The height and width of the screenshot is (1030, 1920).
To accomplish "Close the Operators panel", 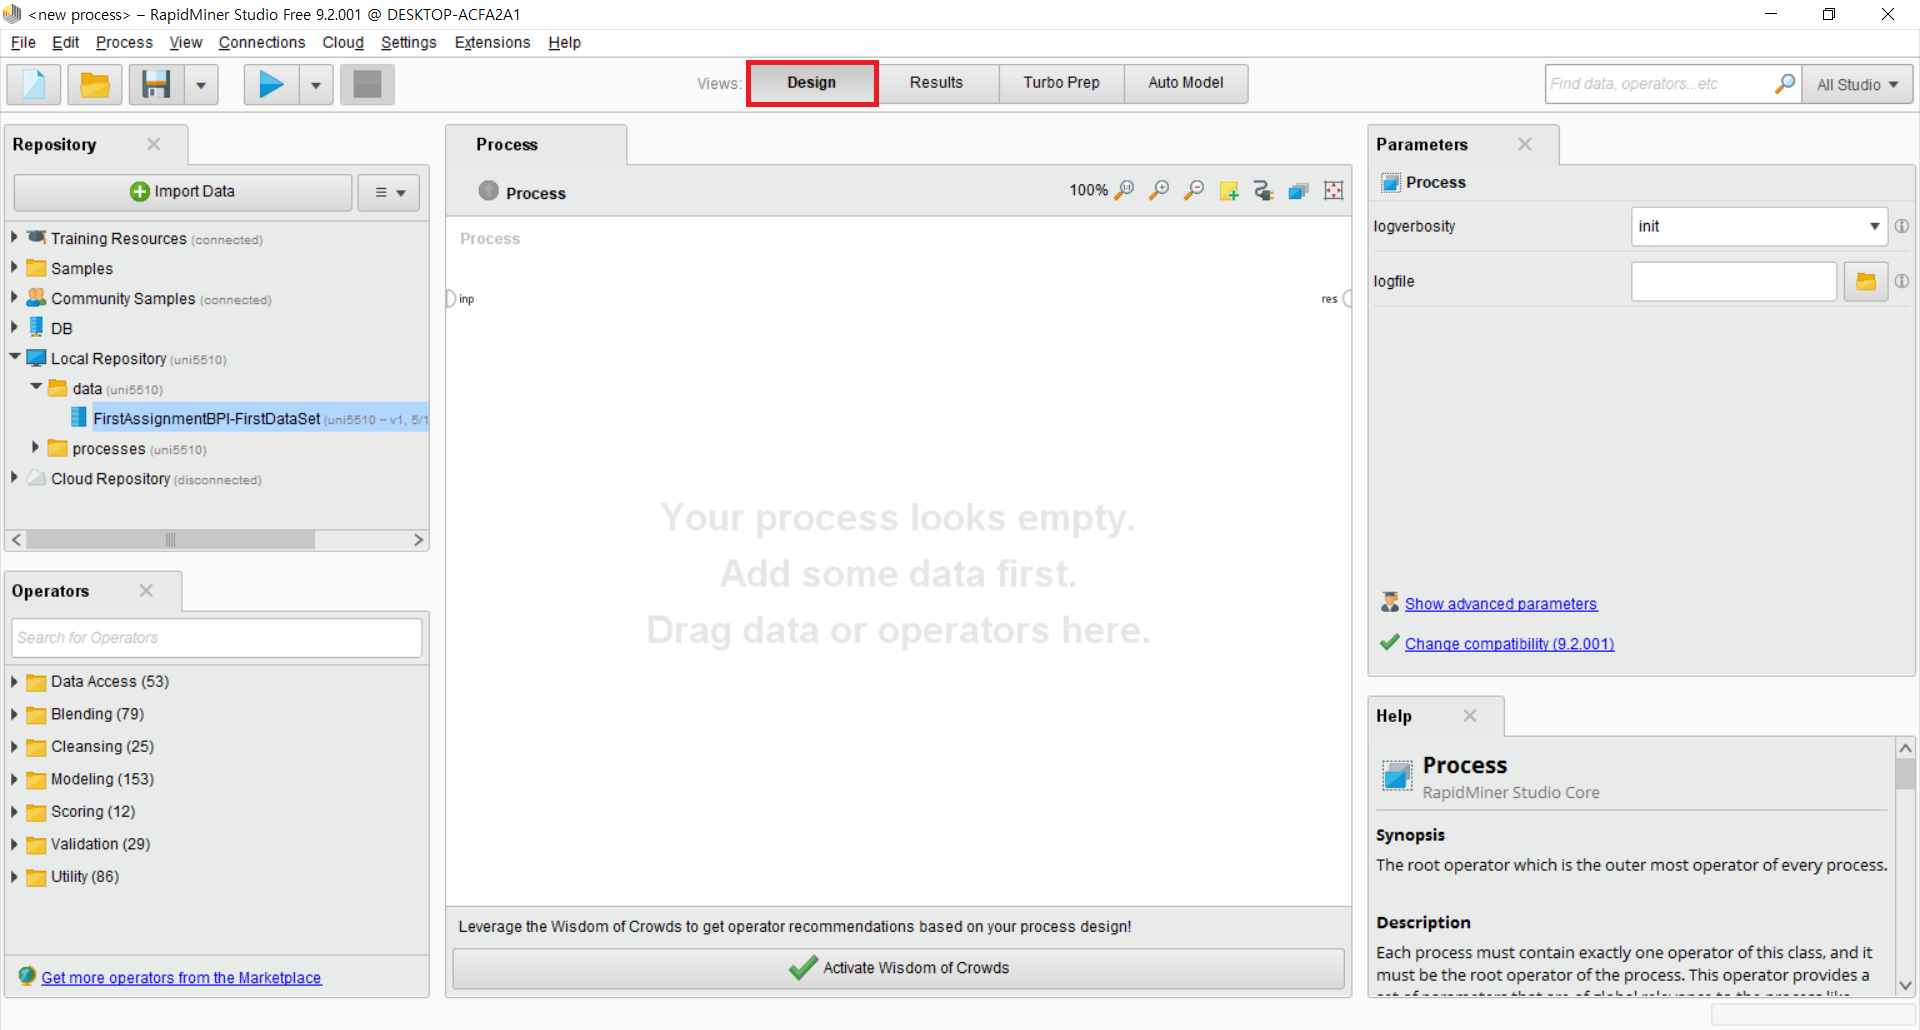I will 146,591.
